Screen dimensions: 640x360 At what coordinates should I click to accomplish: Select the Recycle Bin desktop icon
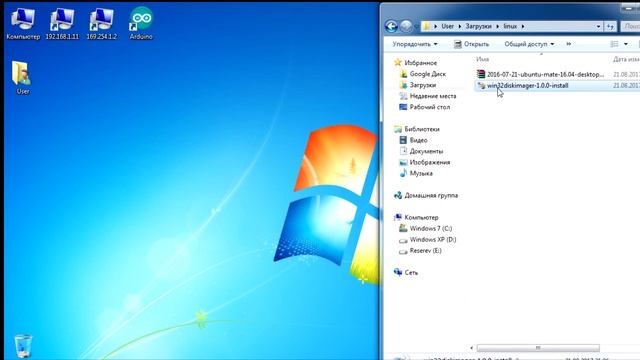(23, 346)
